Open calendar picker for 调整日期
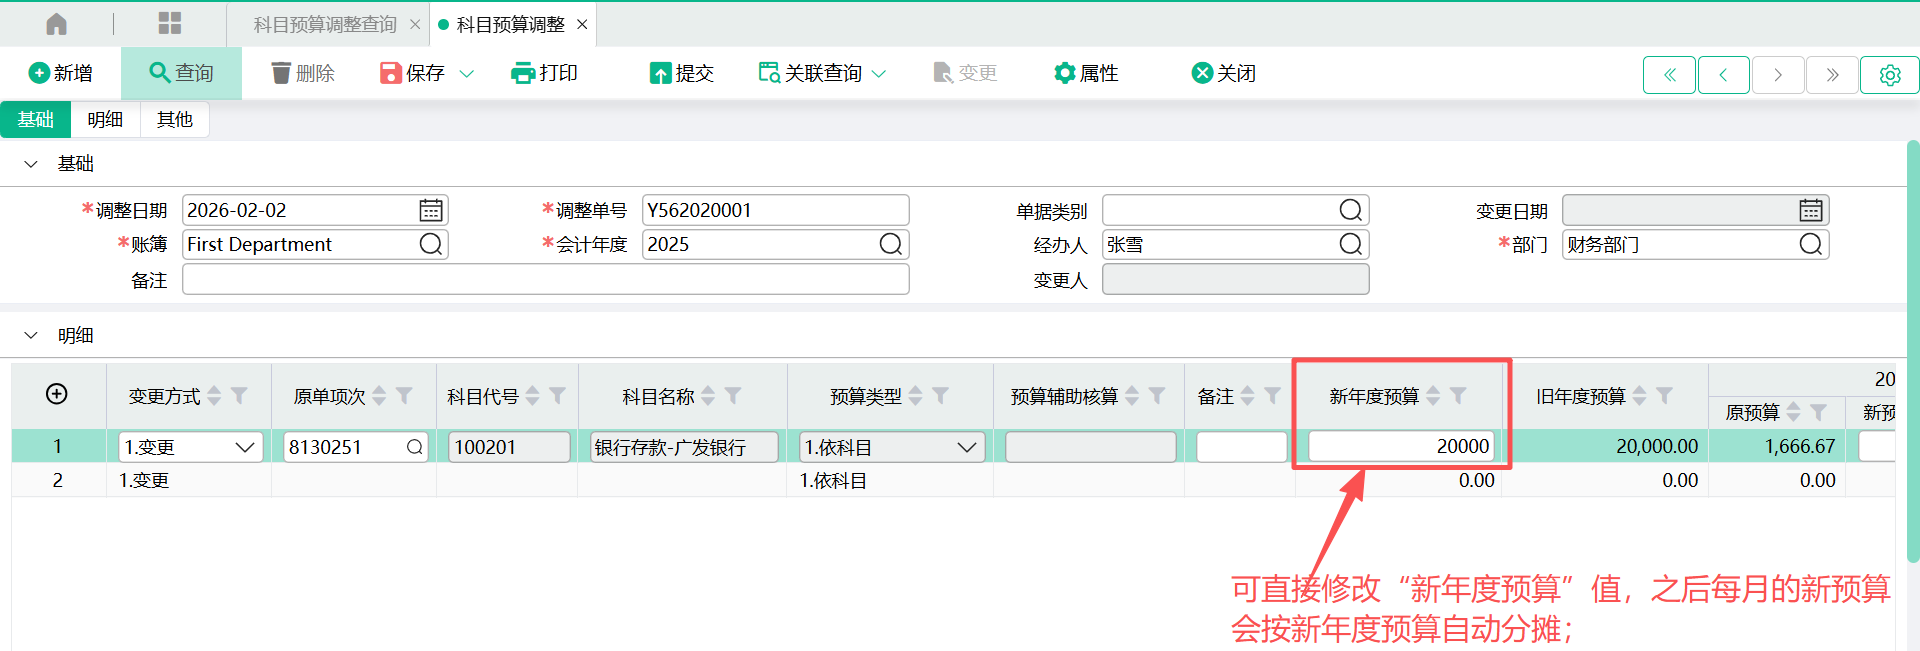1920x651 pixels. tap(431, 210)
